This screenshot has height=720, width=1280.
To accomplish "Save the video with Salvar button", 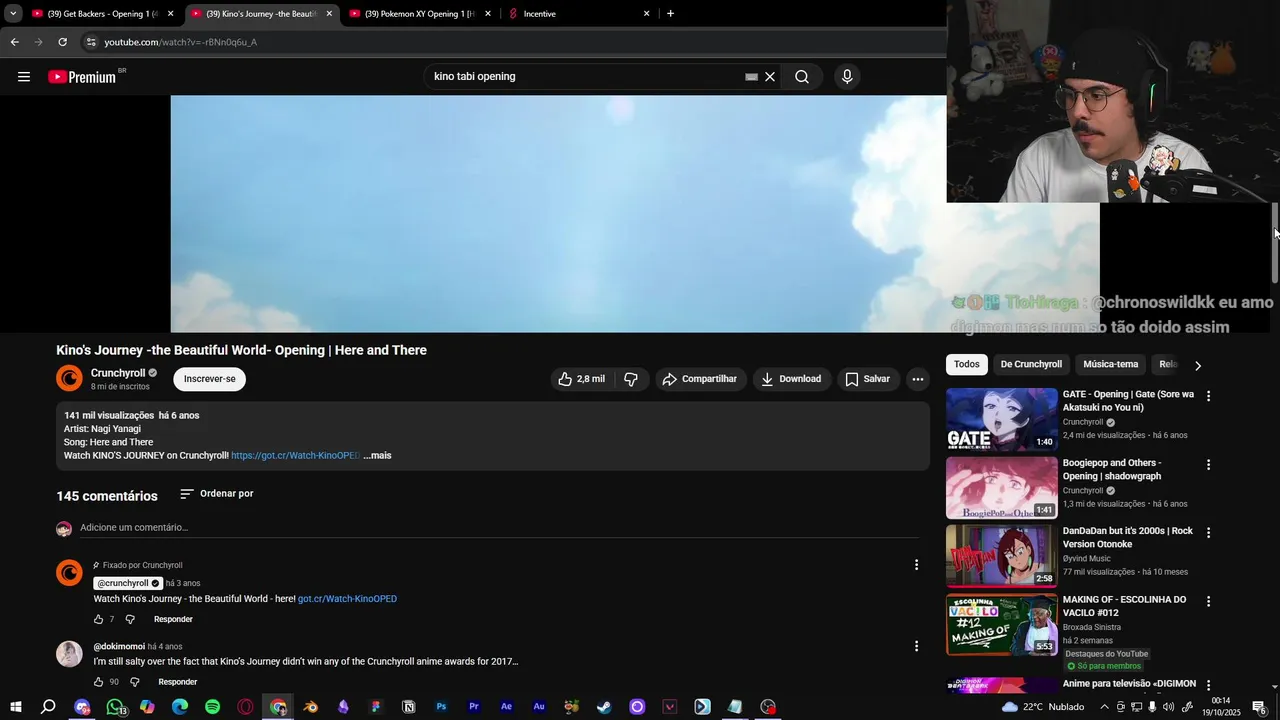I will pos(867,379).
